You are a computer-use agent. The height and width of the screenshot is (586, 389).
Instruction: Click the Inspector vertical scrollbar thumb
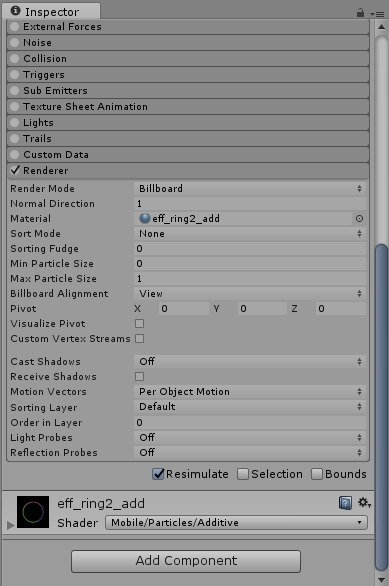382,407
